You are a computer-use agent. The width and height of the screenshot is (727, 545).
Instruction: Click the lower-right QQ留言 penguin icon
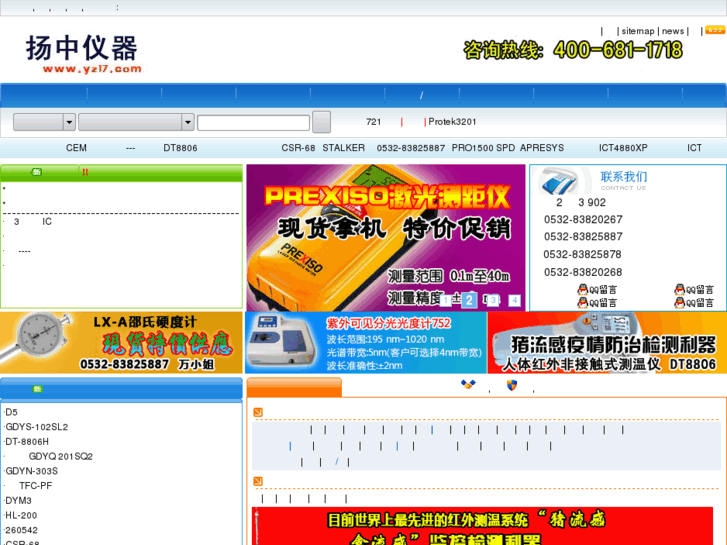[679, 302]
